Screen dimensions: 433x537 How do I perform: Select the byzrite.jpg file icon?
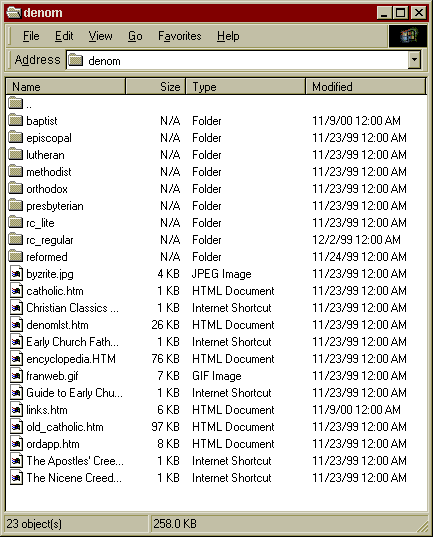16,274
